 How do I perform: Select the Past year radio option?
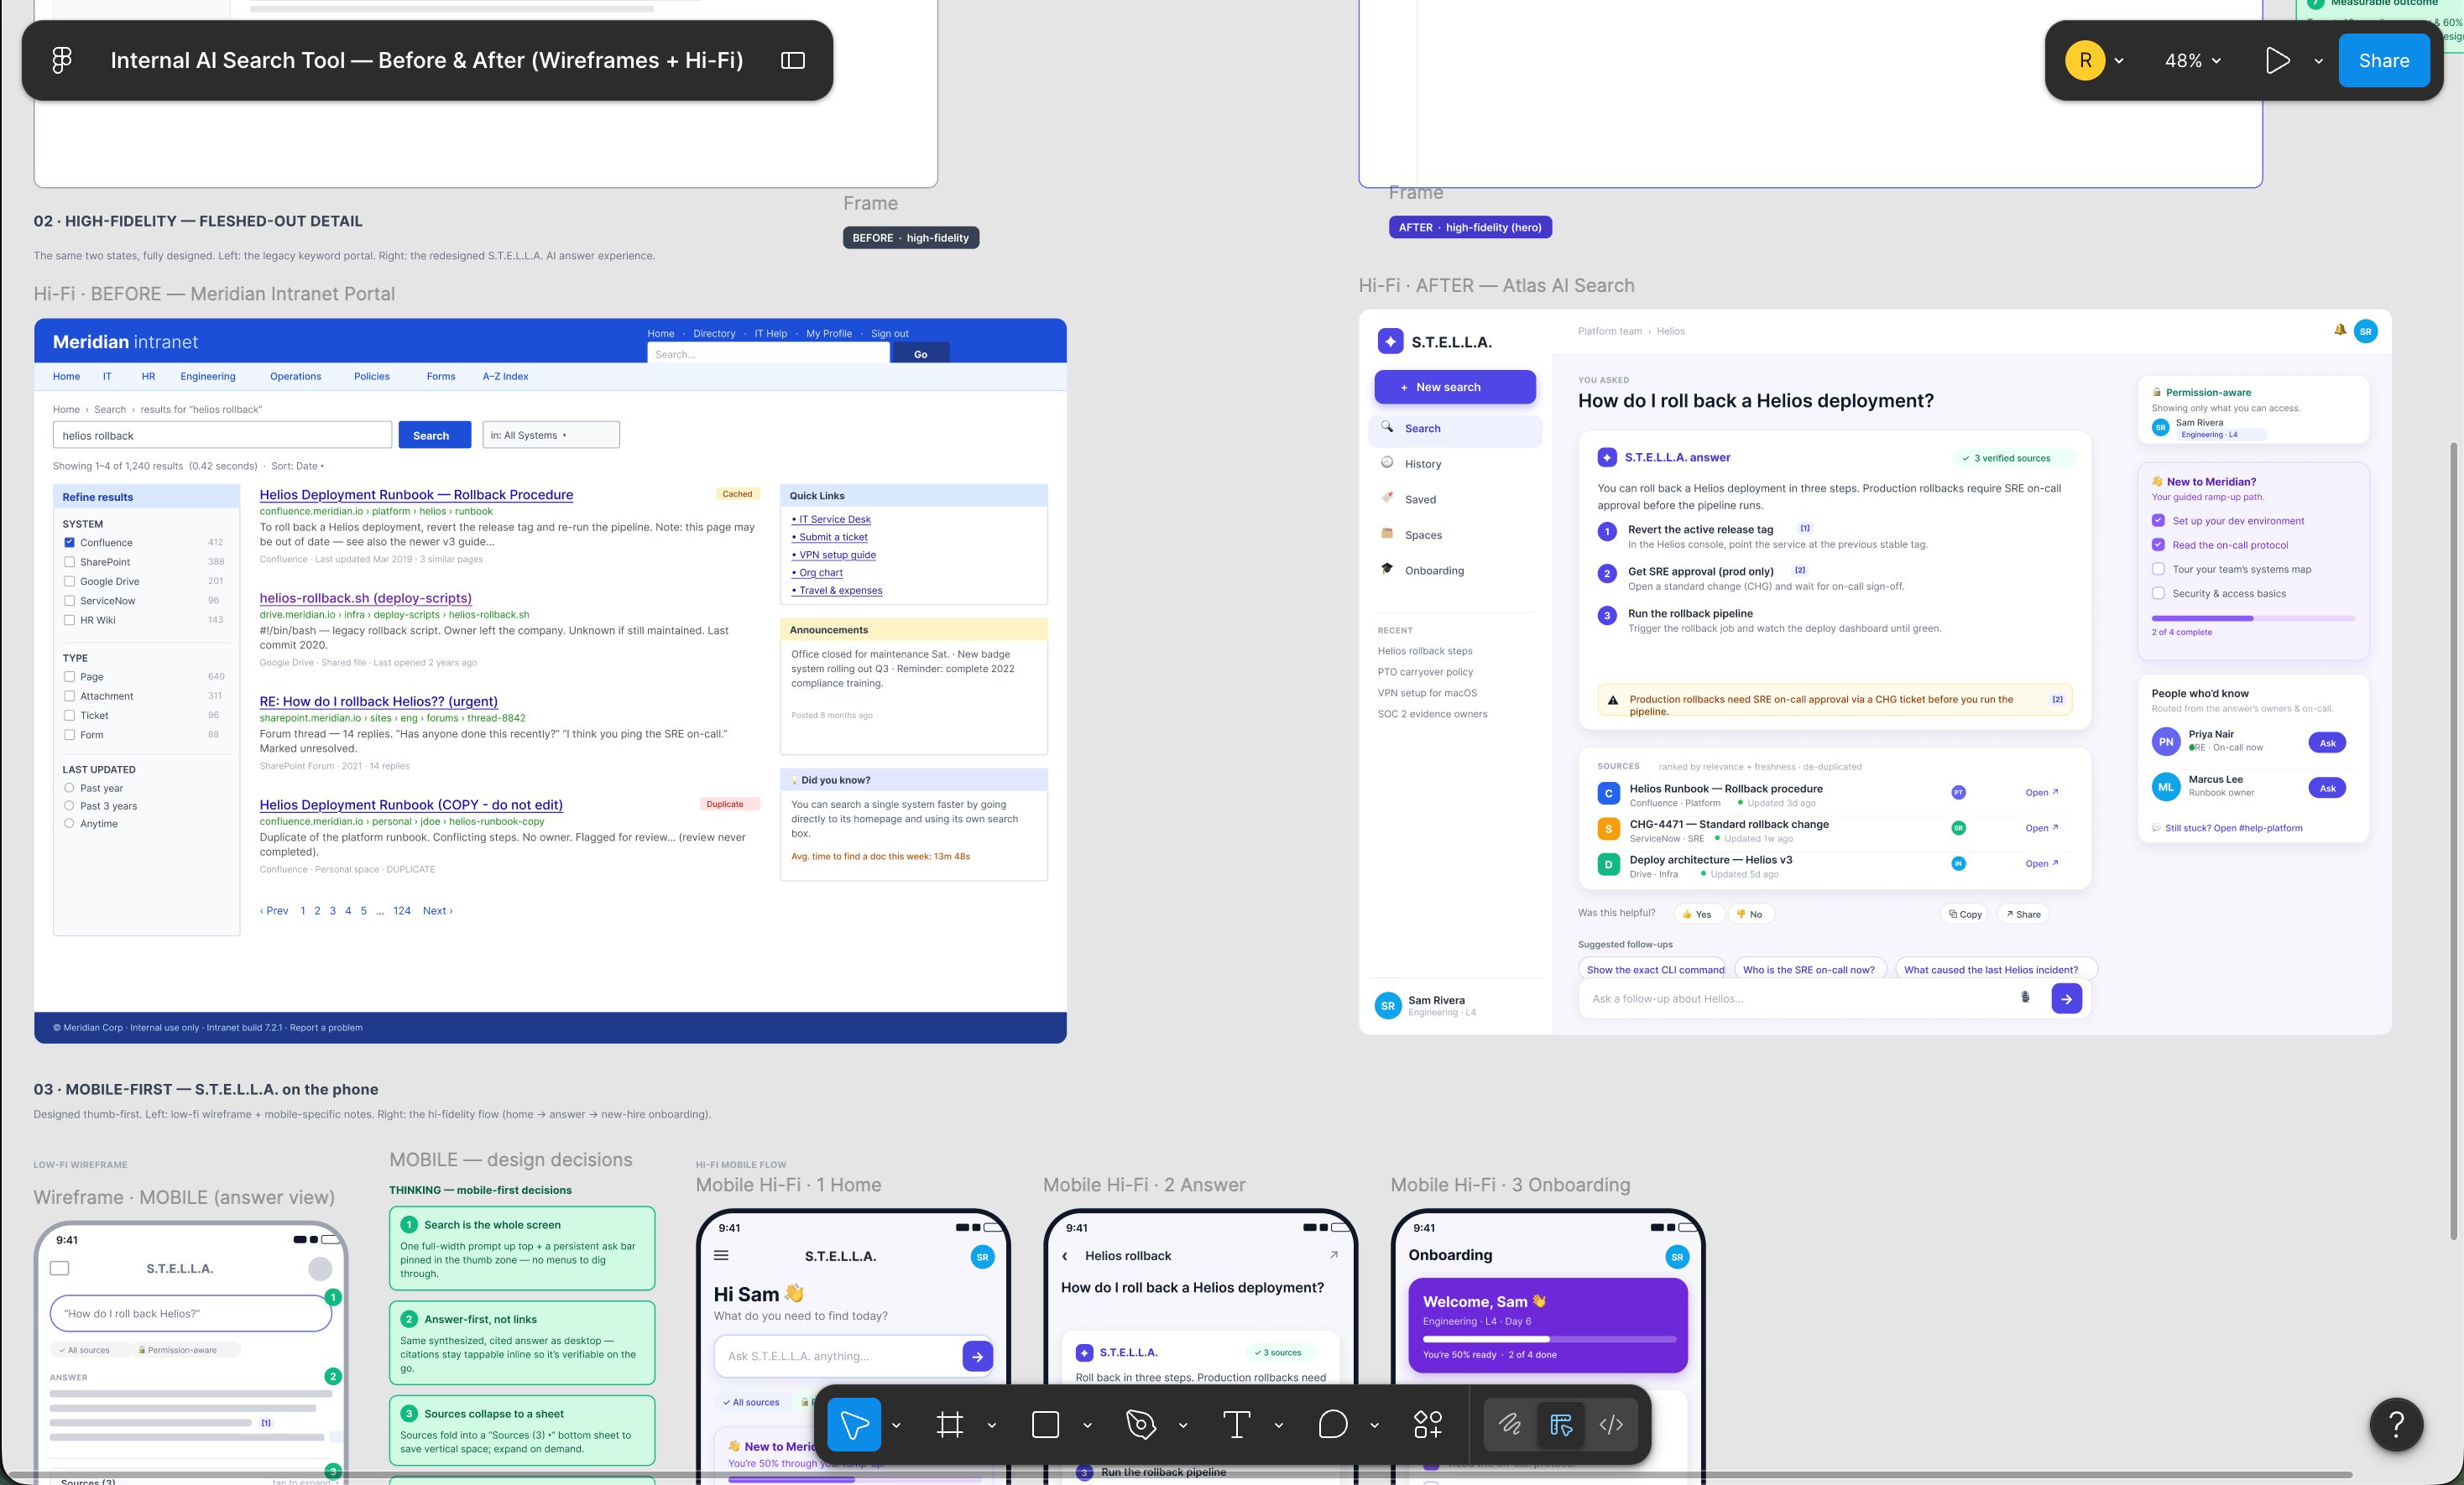pyautogui.click(x=69, y=788)
